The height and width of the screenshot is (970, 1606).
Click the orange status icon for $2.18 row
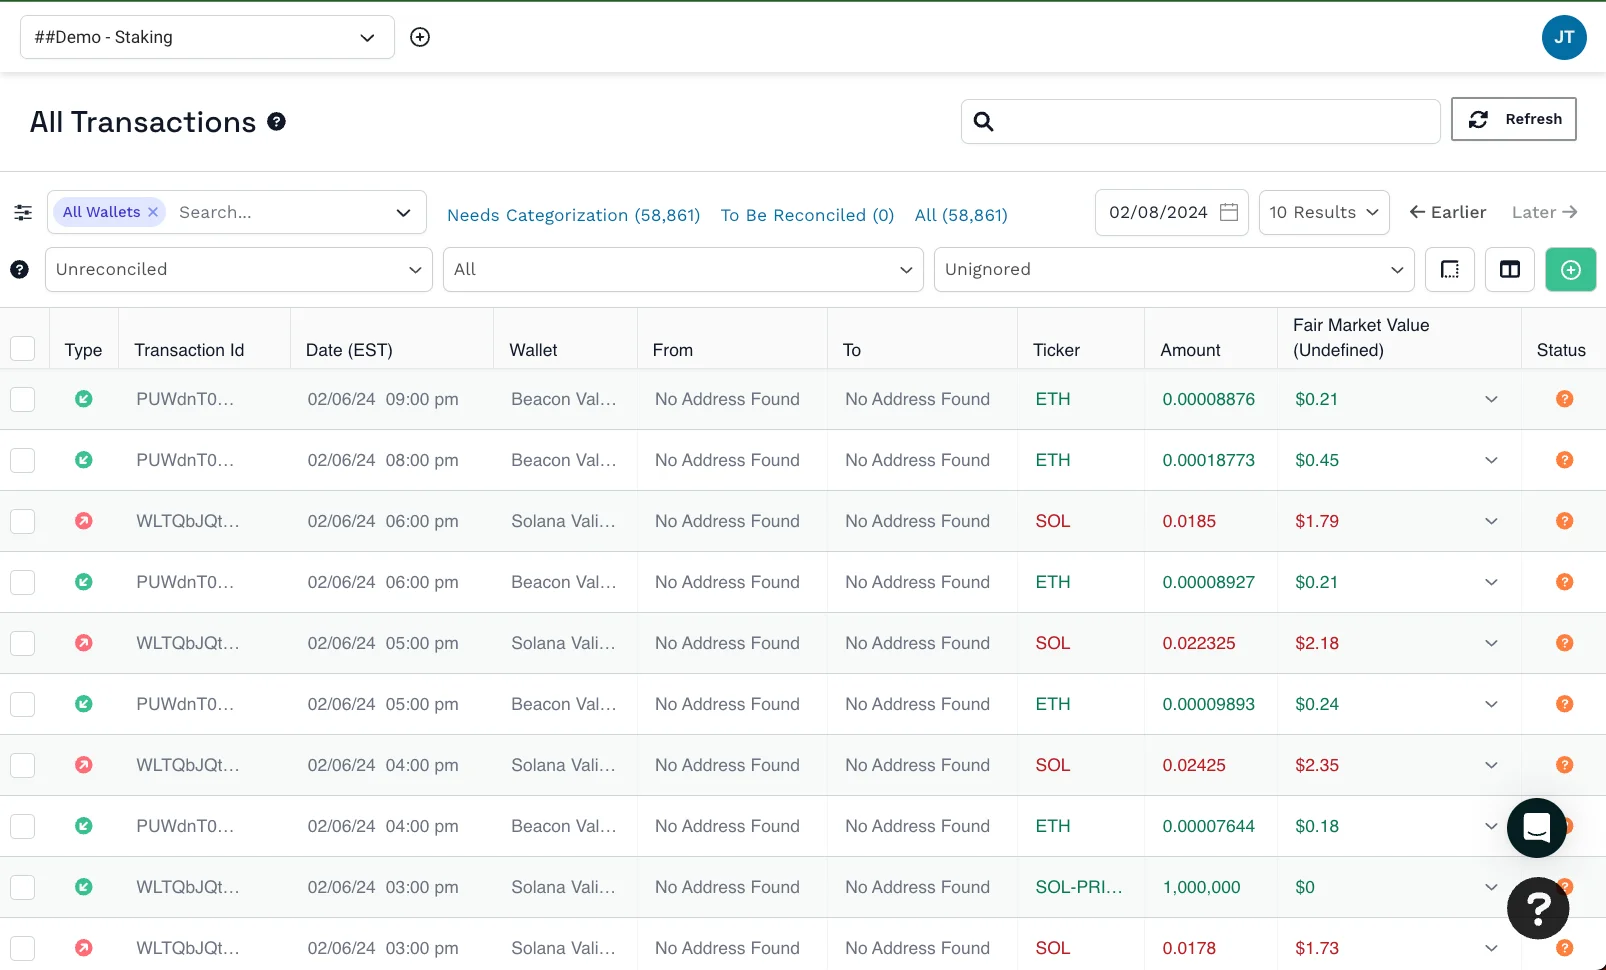tap(1565, 643)
